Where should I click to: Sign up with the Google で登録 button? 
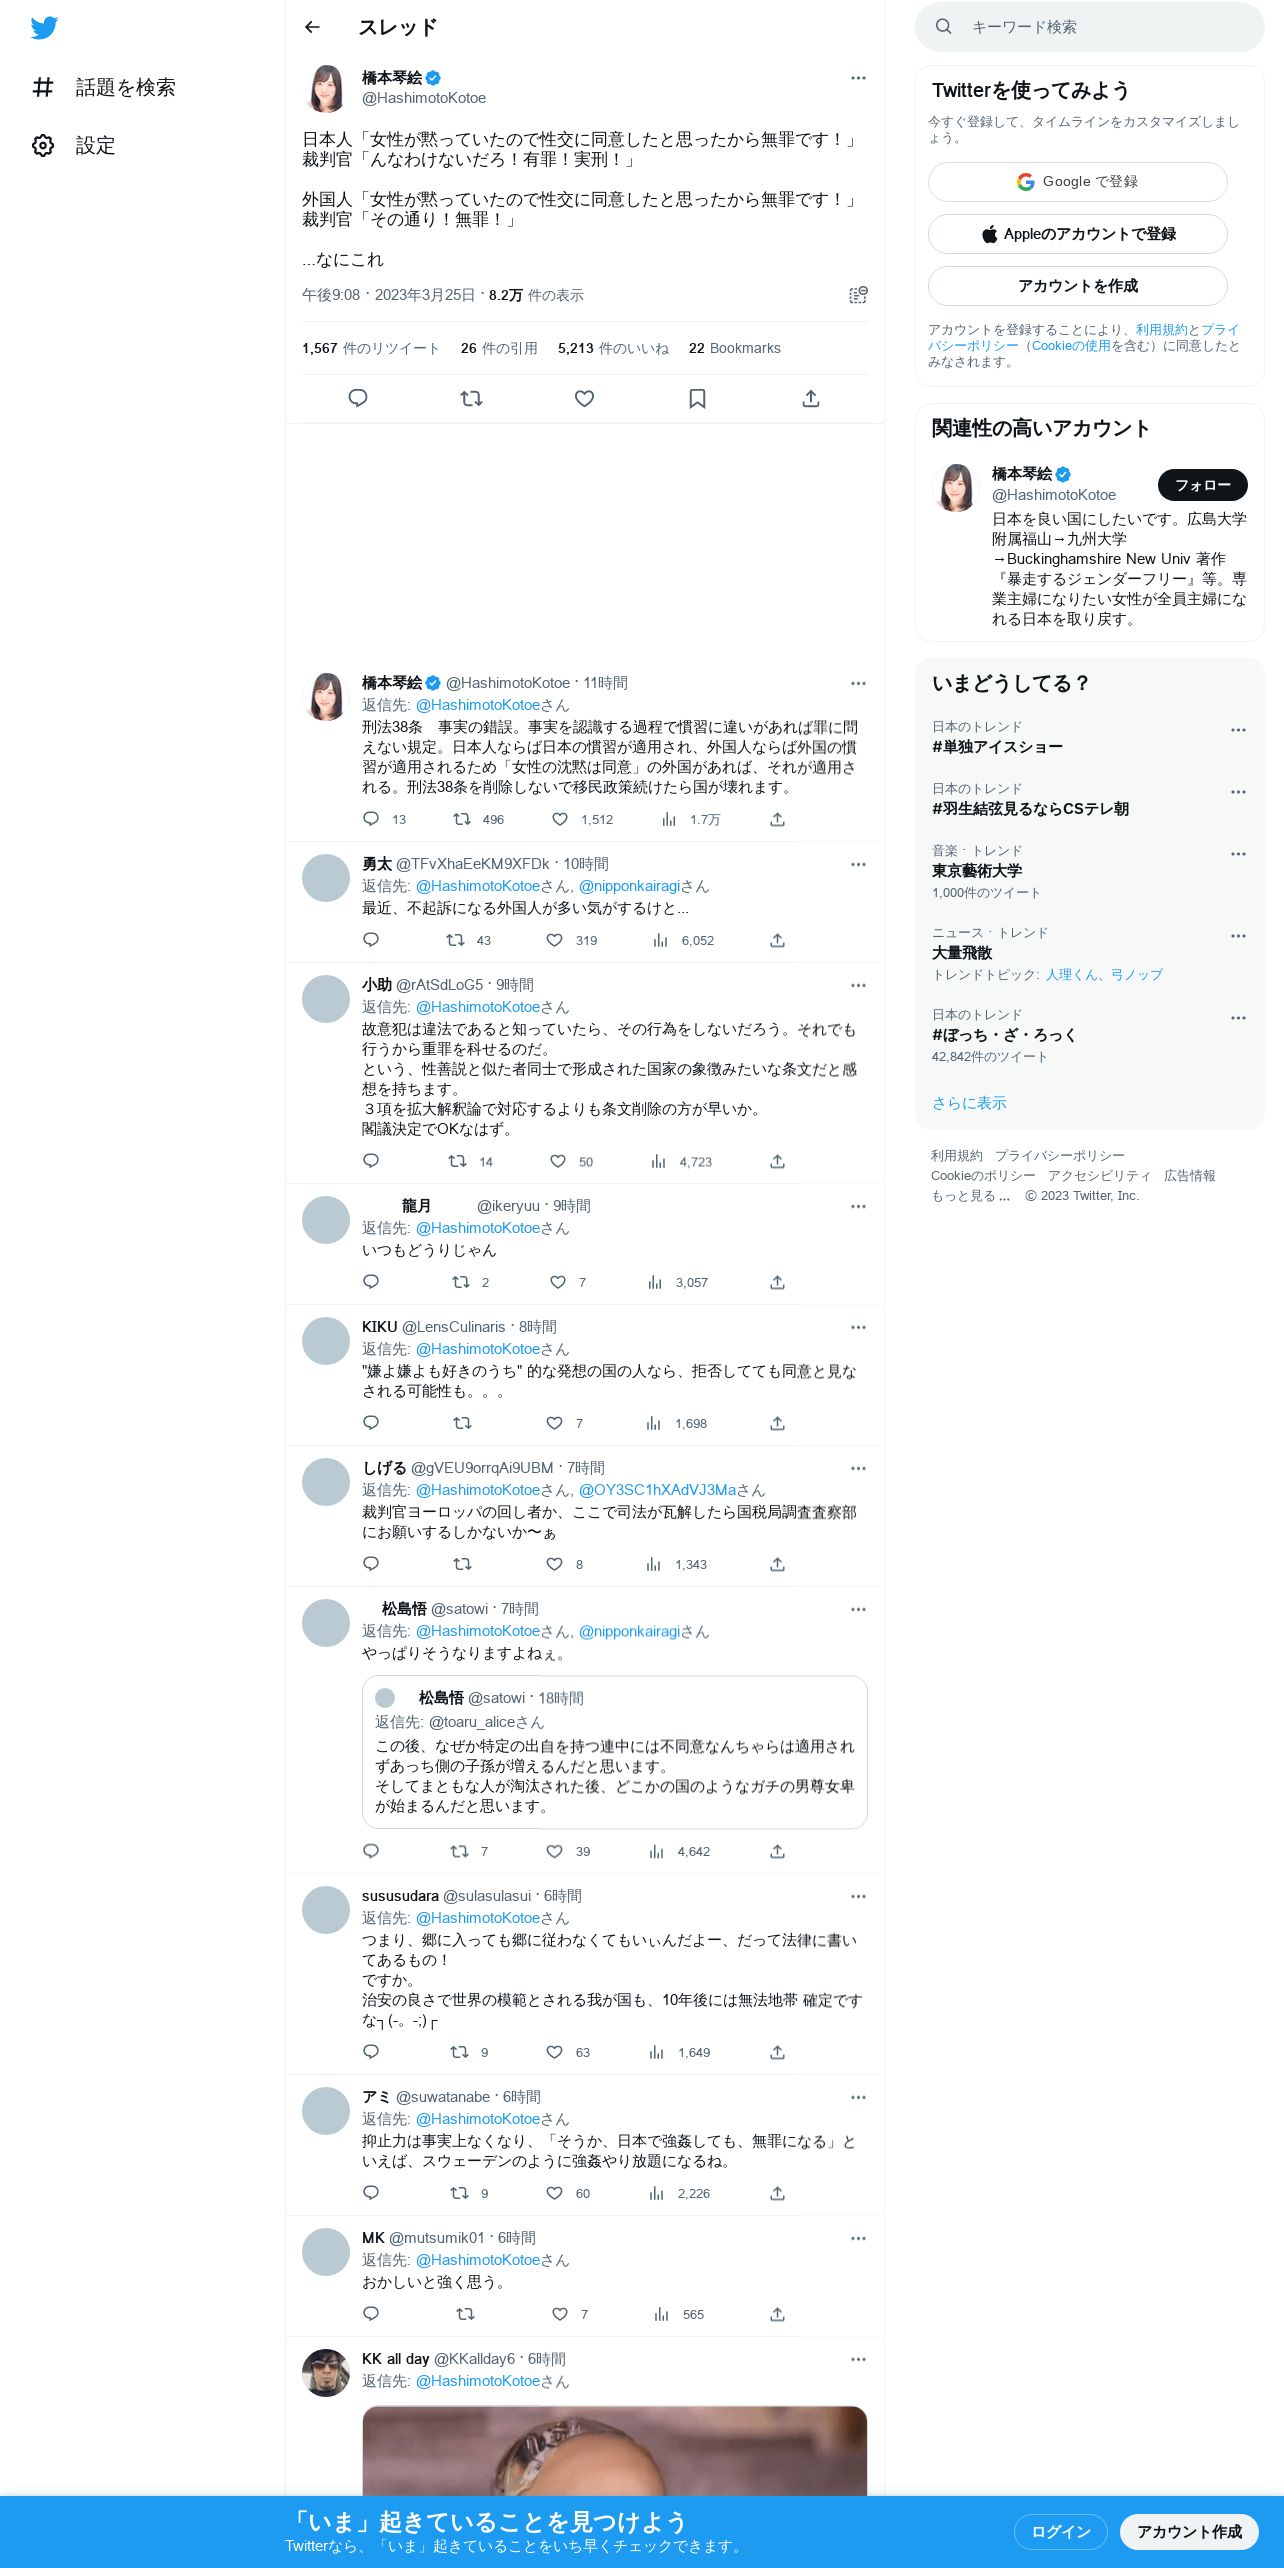click(1078, 182)
